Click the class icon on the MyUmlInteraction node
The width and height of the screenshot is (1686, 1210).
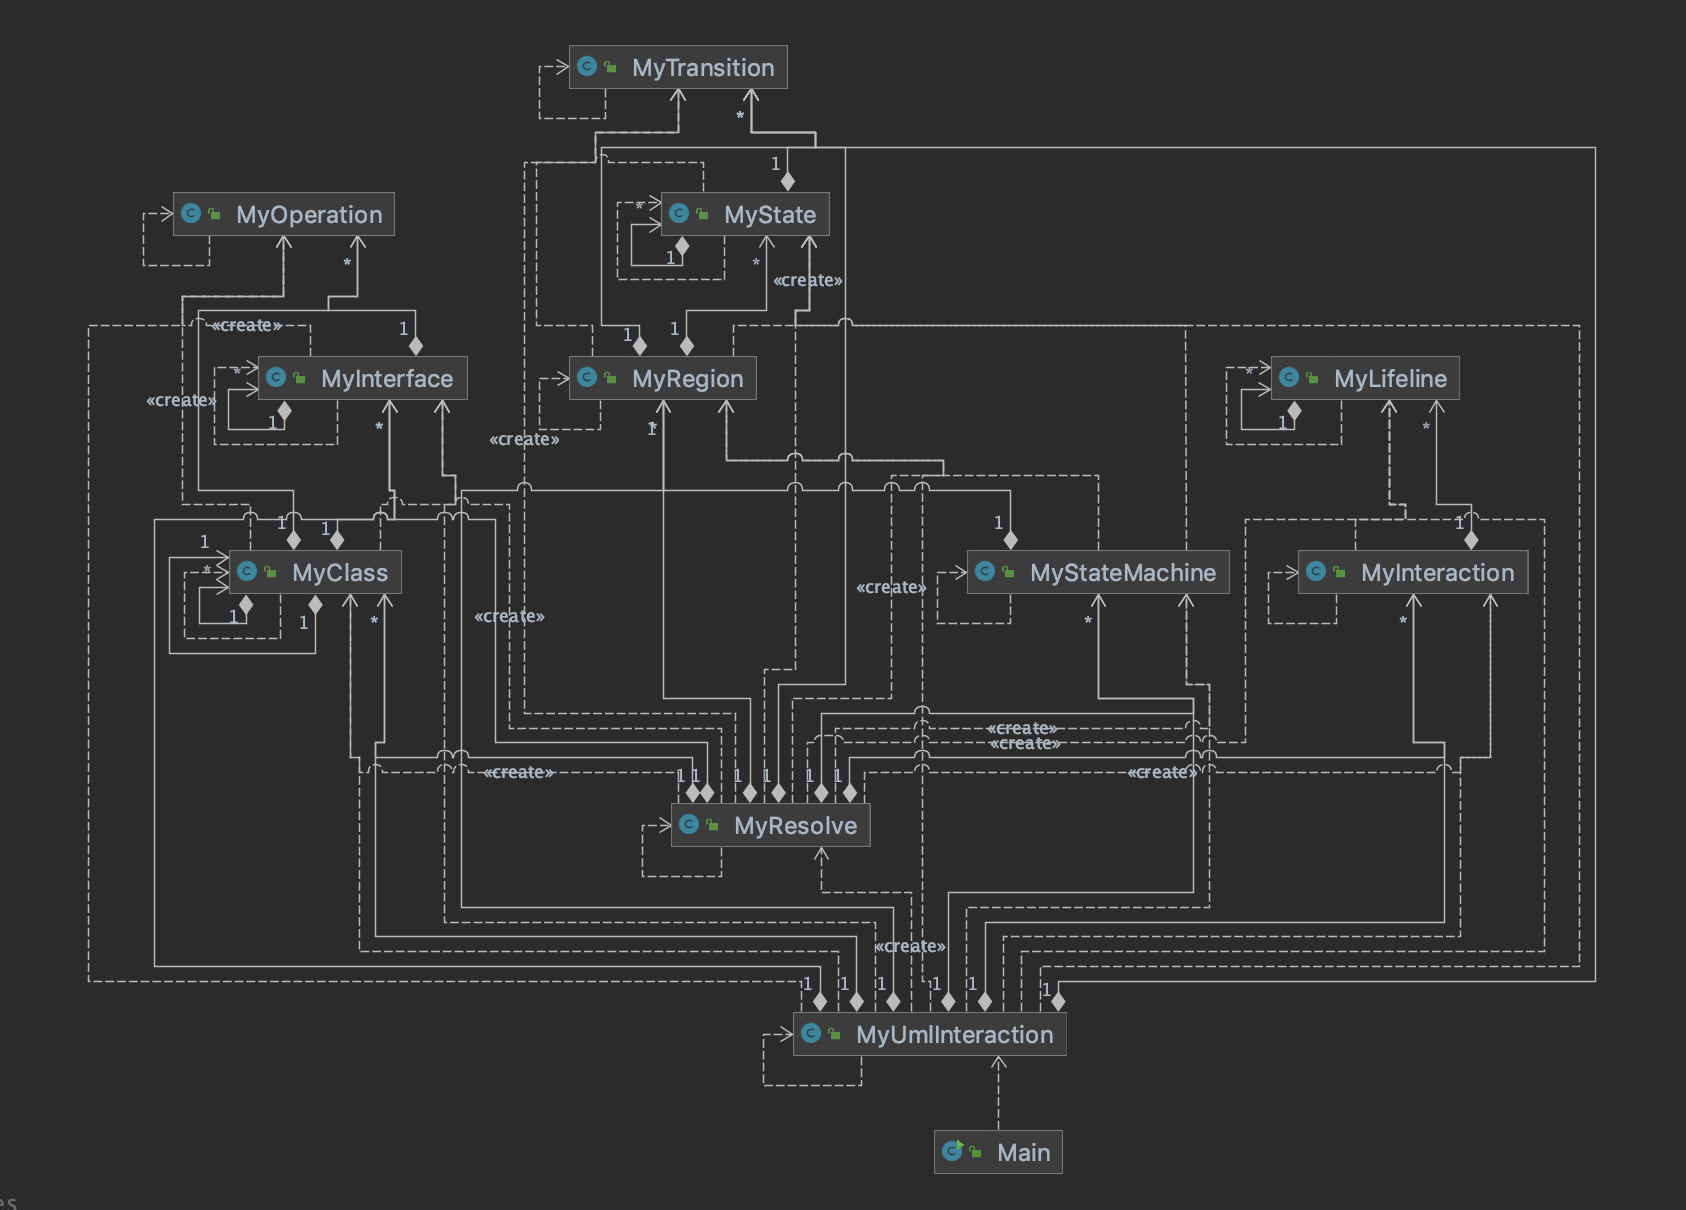[811, 1034]
